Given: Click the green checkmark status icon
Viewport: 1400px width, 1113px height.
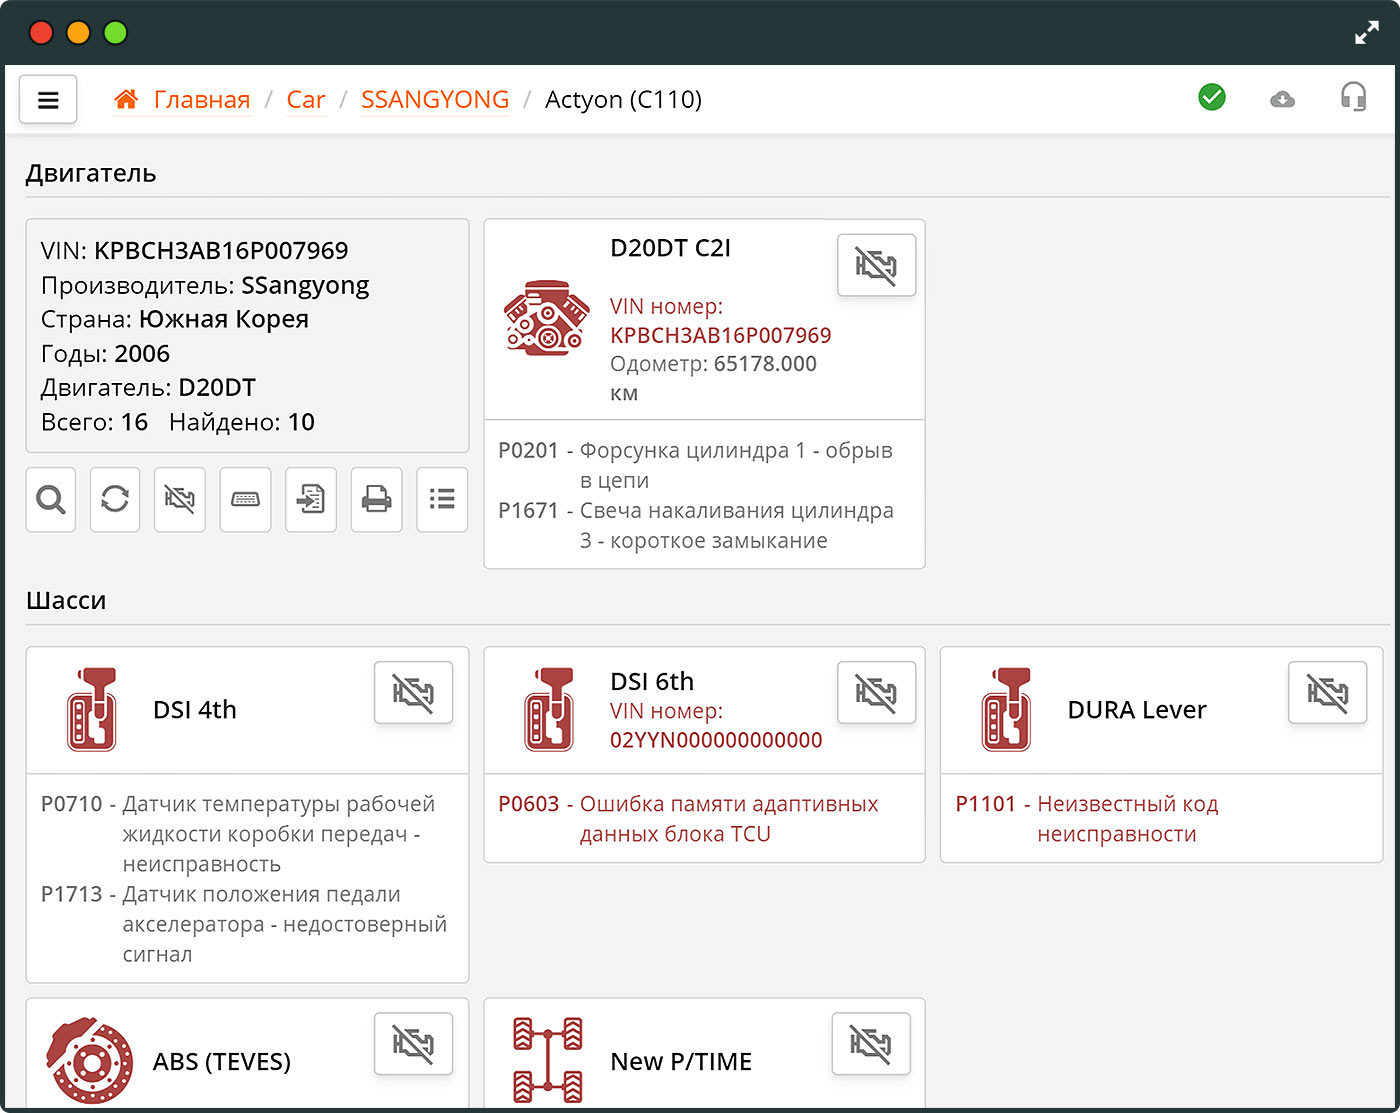Looking at the screenshot, I should click(x=1212, y=97).
